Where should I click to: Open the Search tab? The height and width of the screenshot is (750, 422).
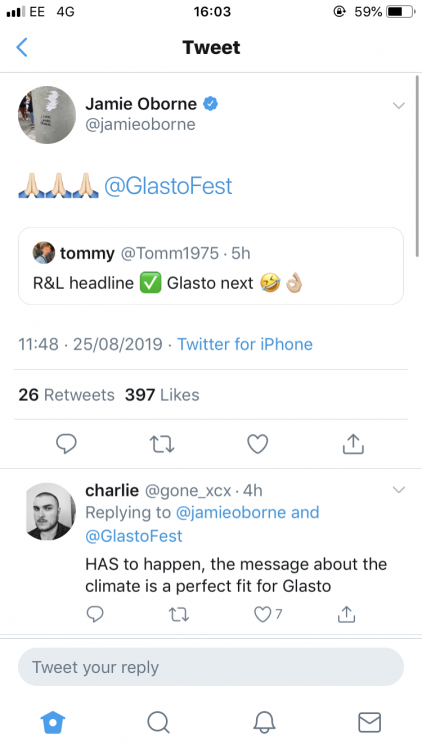[x=158, y=722]
